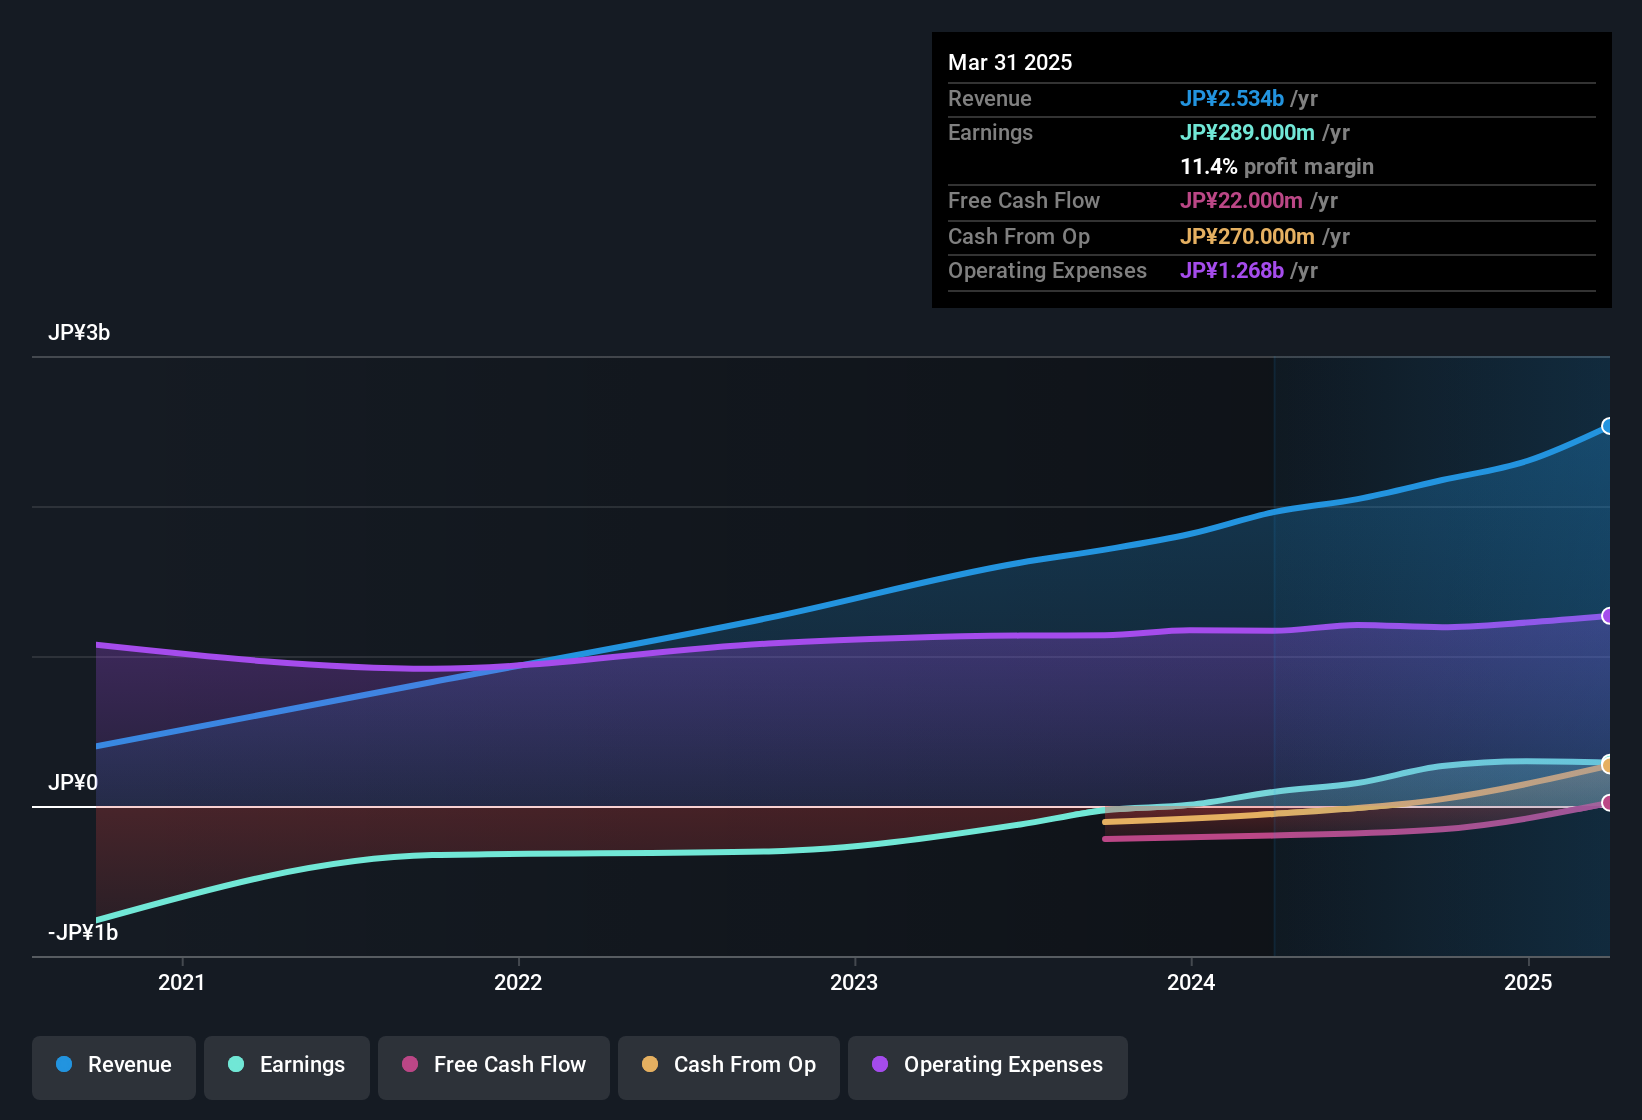
Task: Toggle the Earnings legend button
Action: pos(287,1066)
